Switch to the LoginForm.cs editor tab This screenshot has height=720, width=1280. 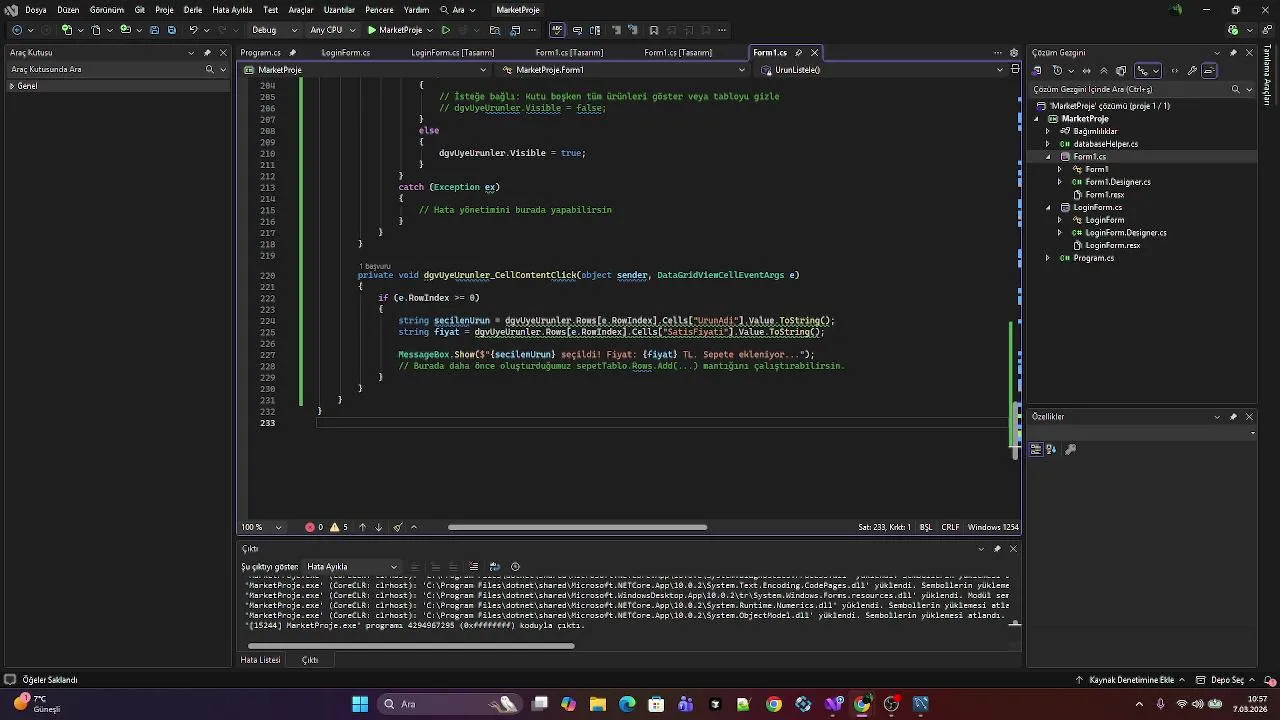[x=346, y=52]
